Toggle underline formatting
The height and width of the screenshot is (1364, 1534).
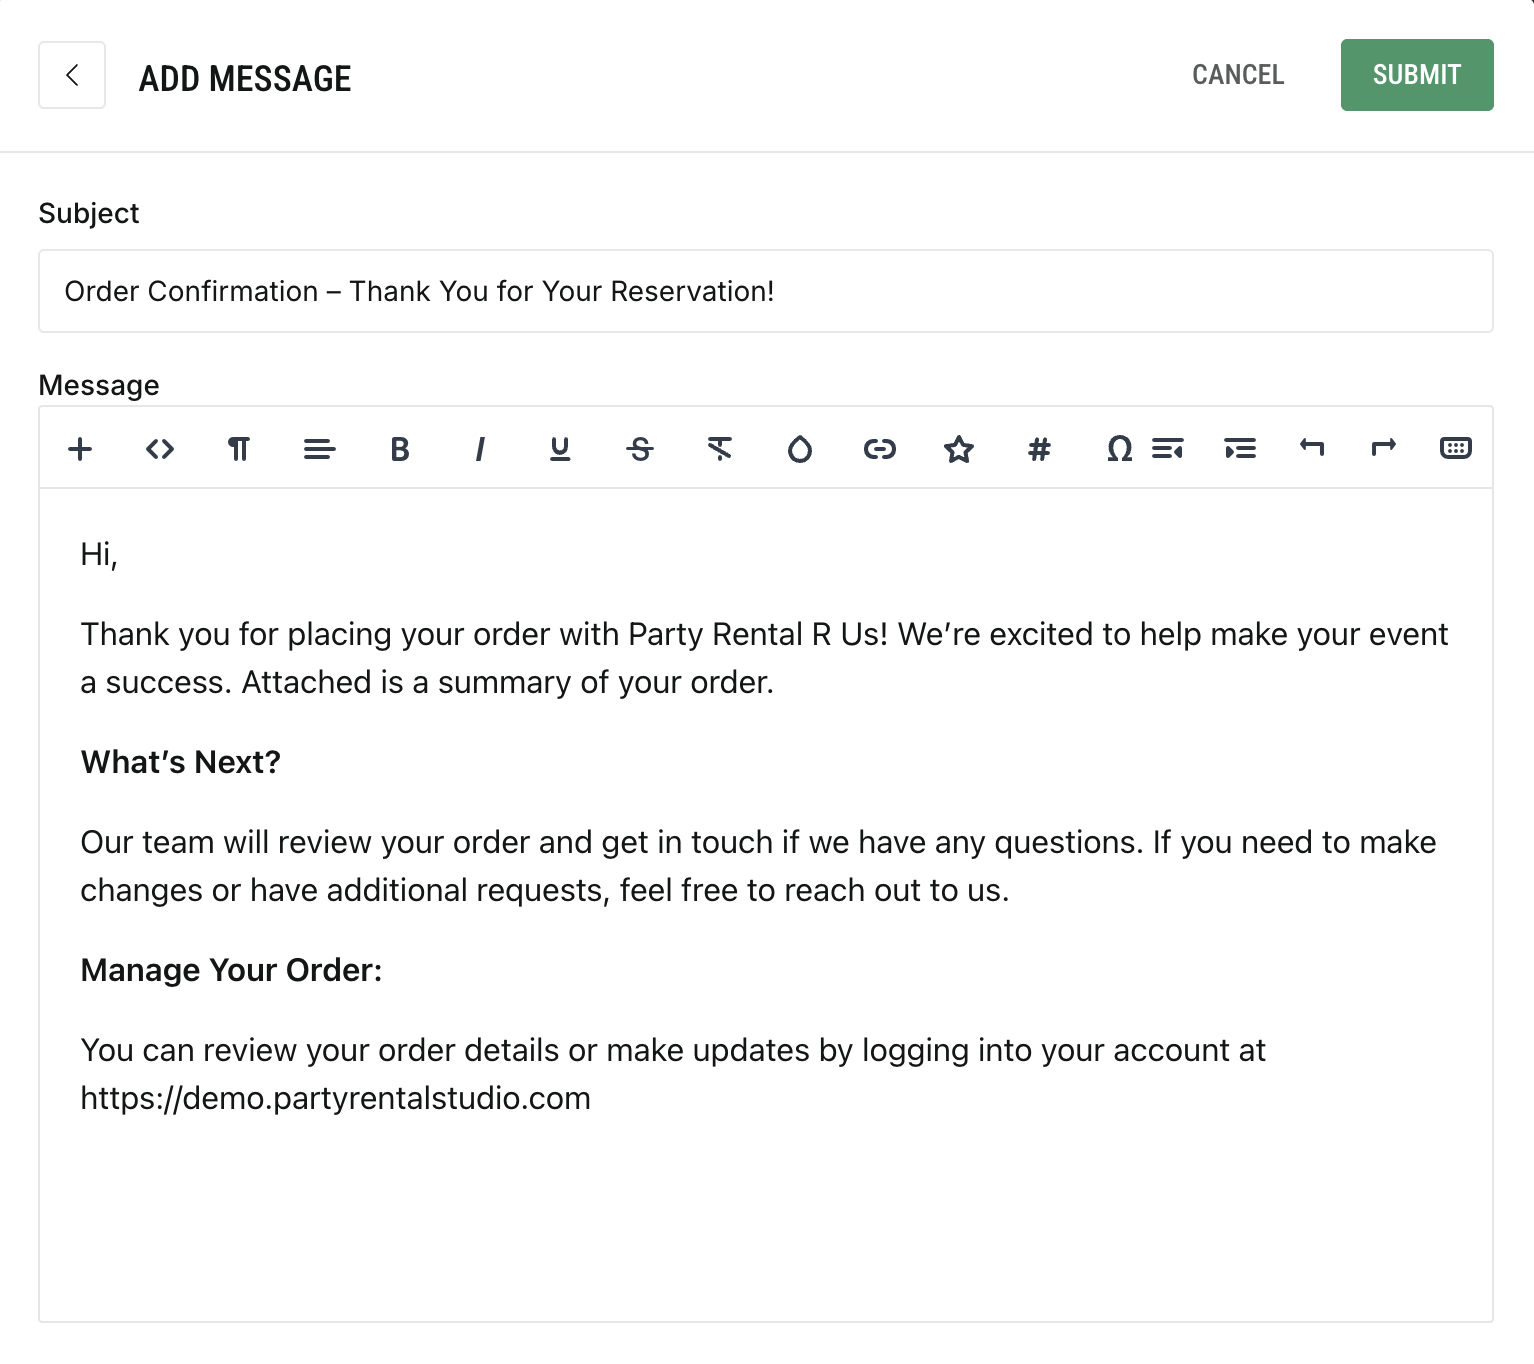(560, 449)
